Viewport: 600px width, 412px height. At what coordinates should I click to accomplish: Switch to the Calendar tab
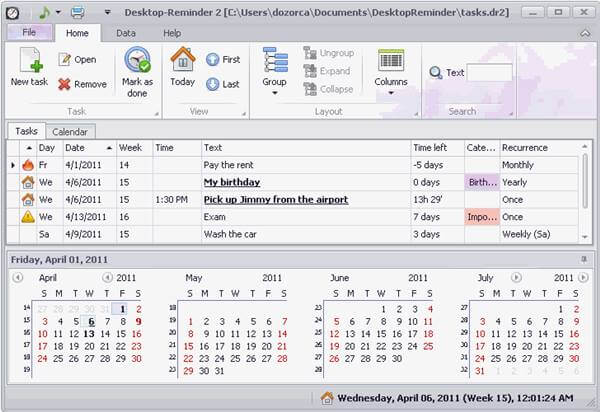70,132
